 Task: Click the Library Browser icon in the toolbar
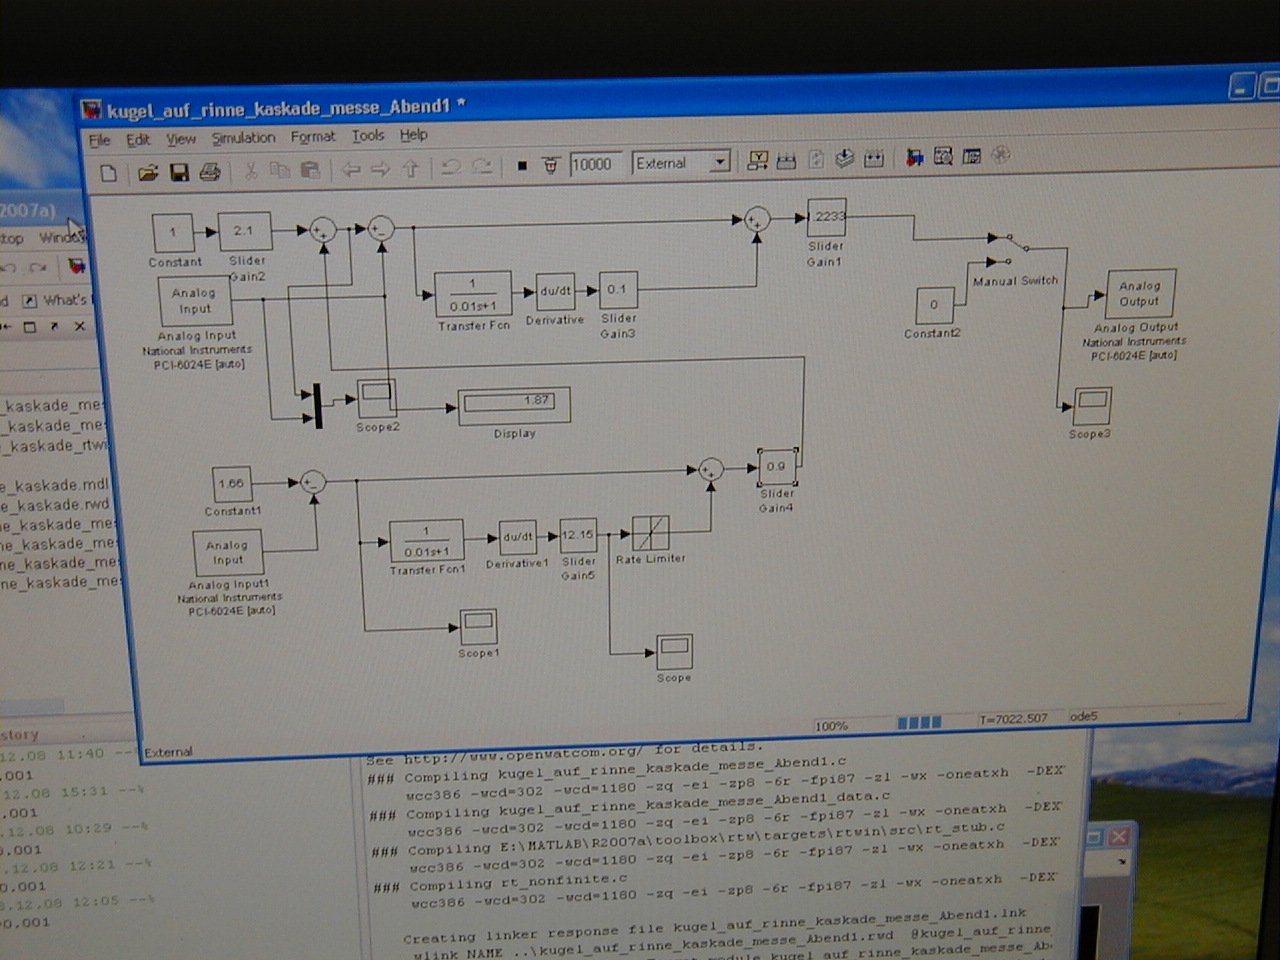(914, 157)
